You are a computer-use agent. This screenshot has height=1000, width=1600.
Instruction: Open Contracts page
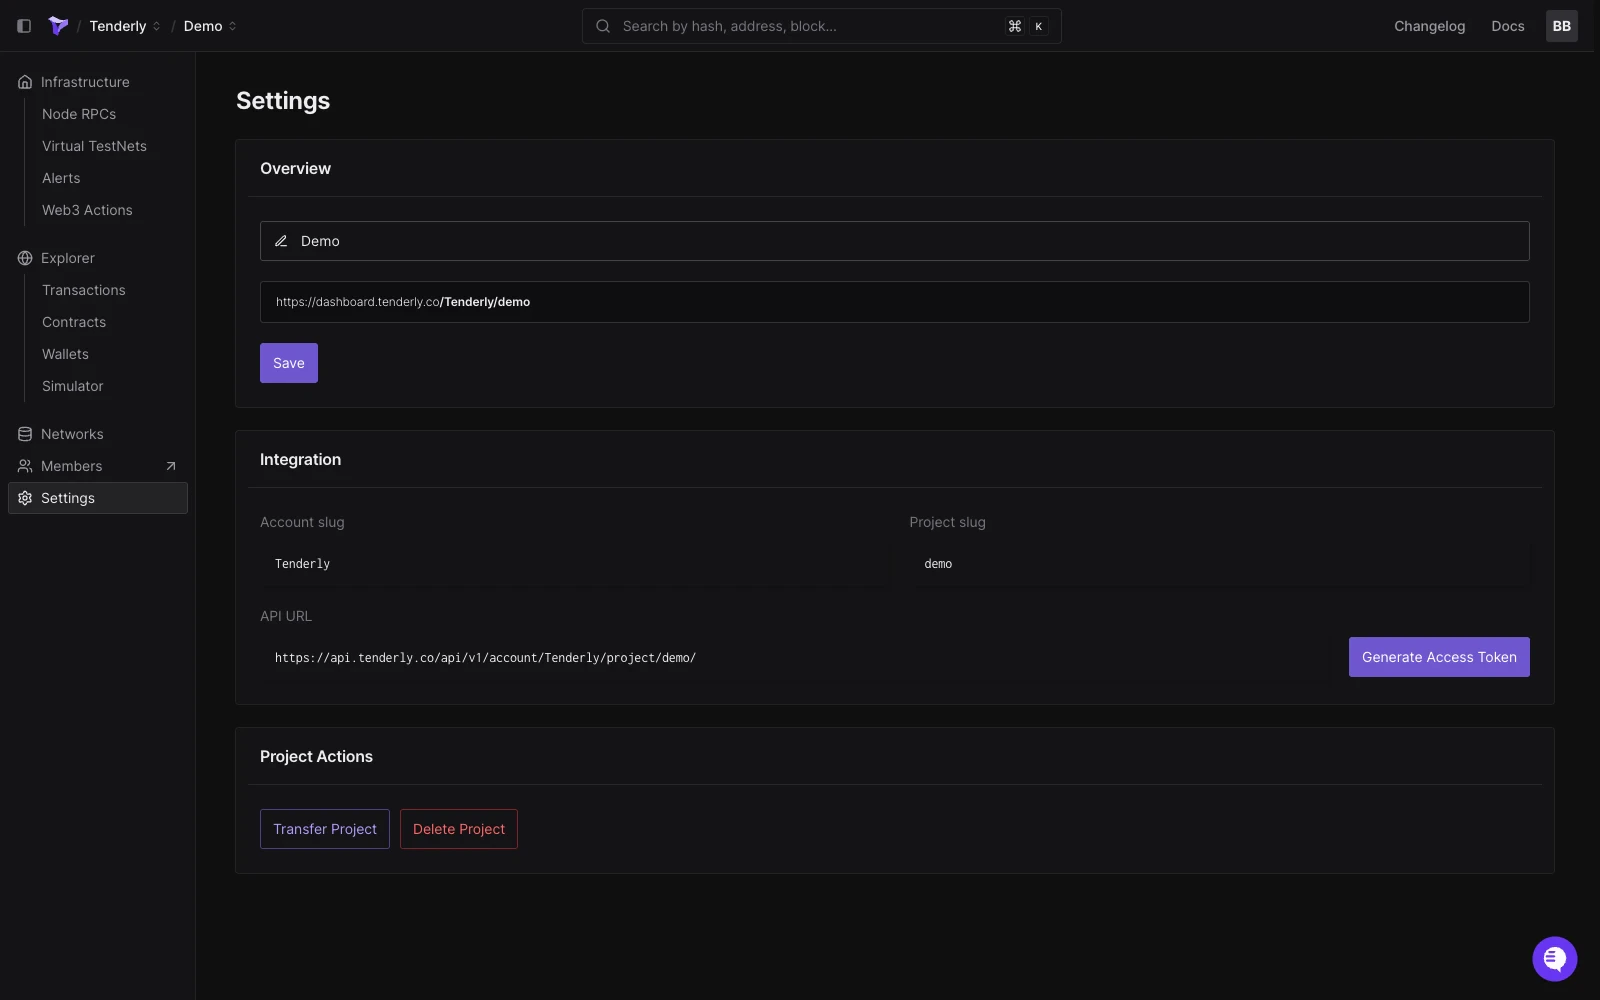click(x=74, y=322)
